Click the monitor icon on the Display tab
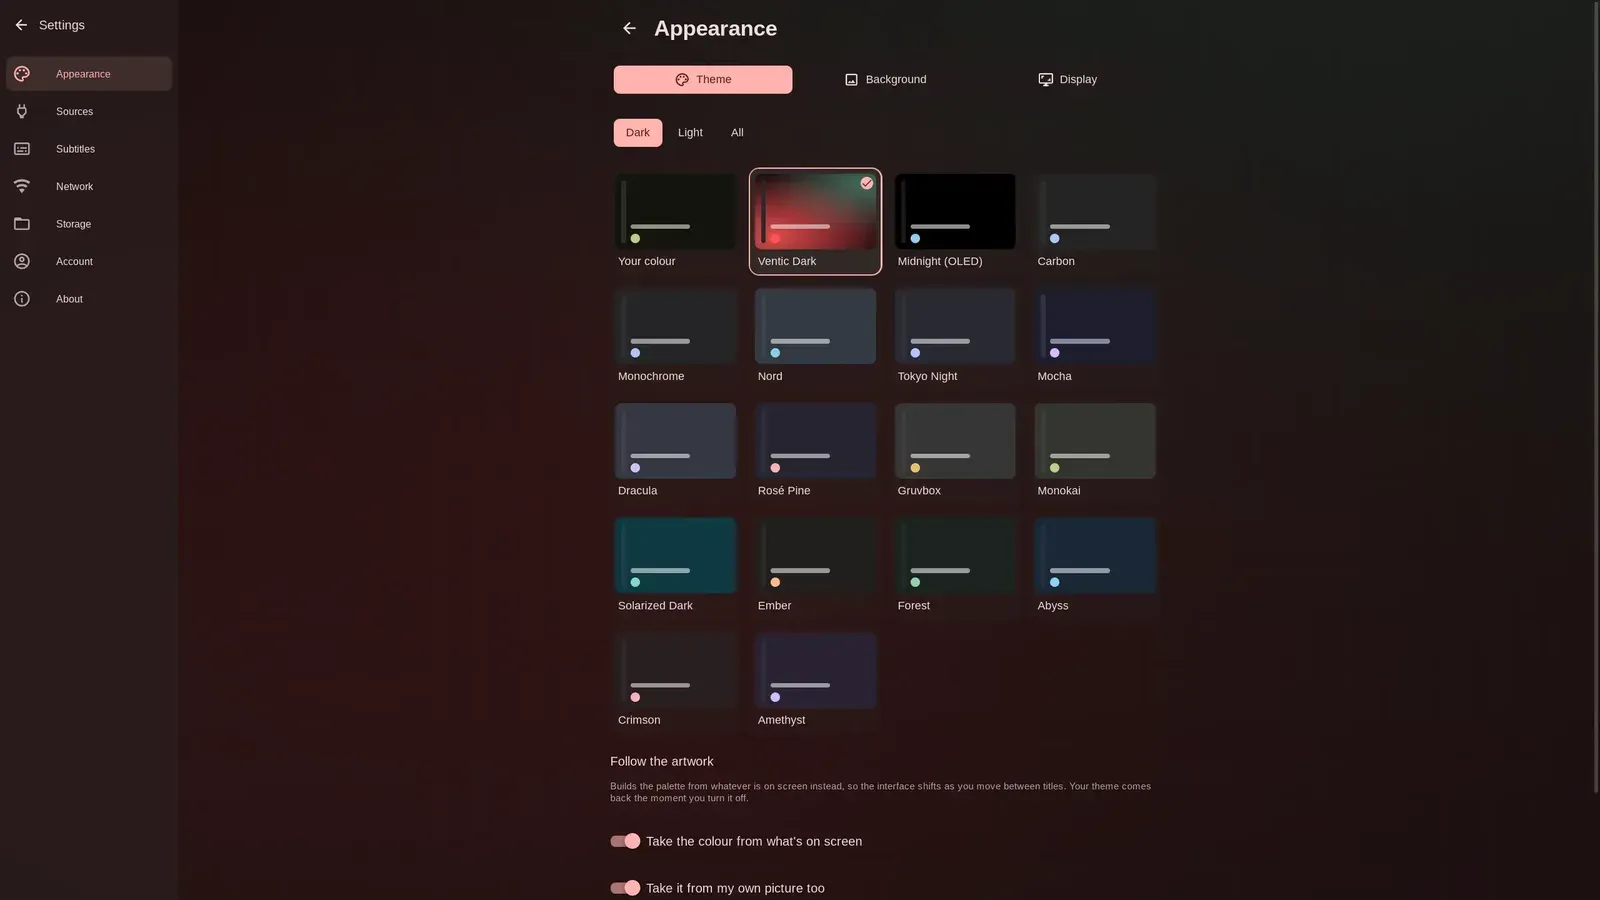Viewport: 1600px width, 900px height. pyautogui.click(x=1045, y=79)
